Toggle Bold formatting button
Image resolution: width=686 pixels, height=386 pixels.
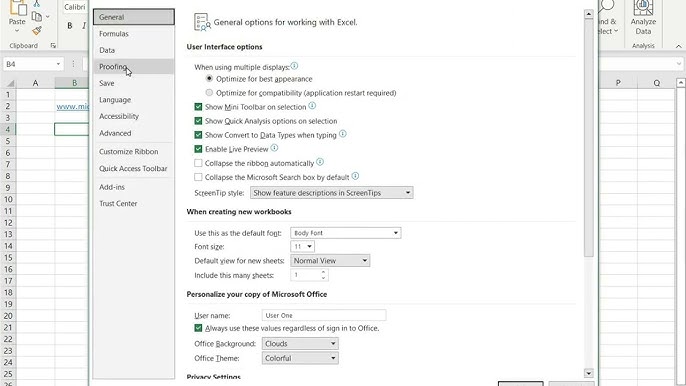tap(70, 26)
